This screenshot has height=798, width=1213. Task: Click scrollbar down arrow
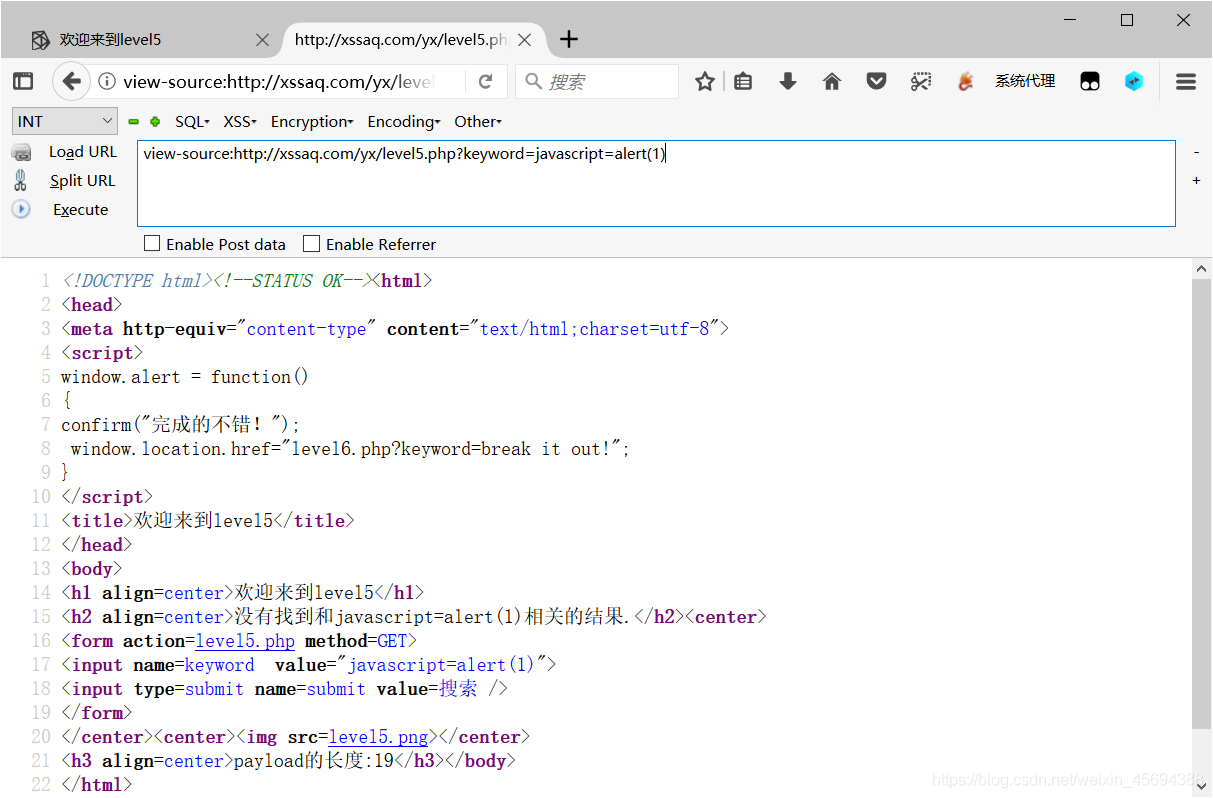1201,787
